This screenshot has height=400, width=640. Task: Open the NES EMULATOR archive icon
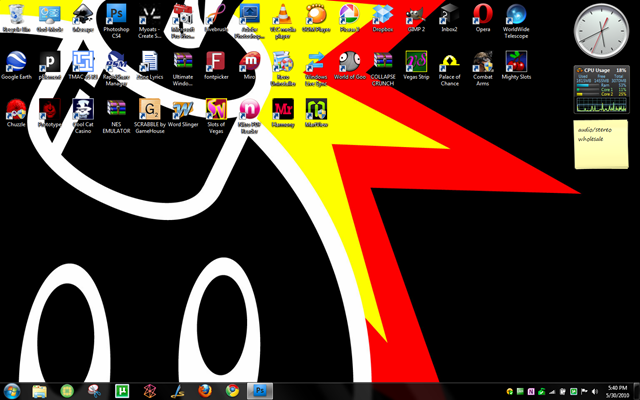click(x=116, y=116)
